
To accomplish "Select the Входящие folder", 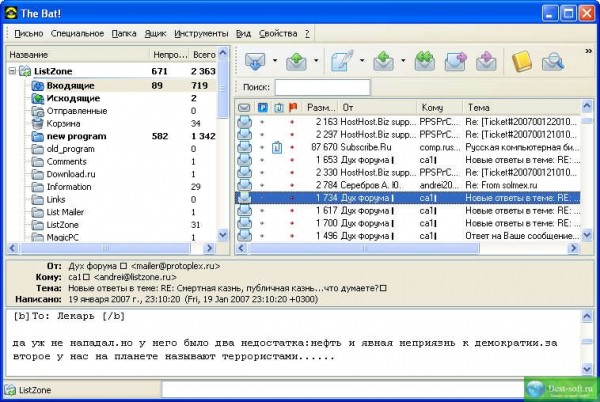I will (x=70, y=86).
